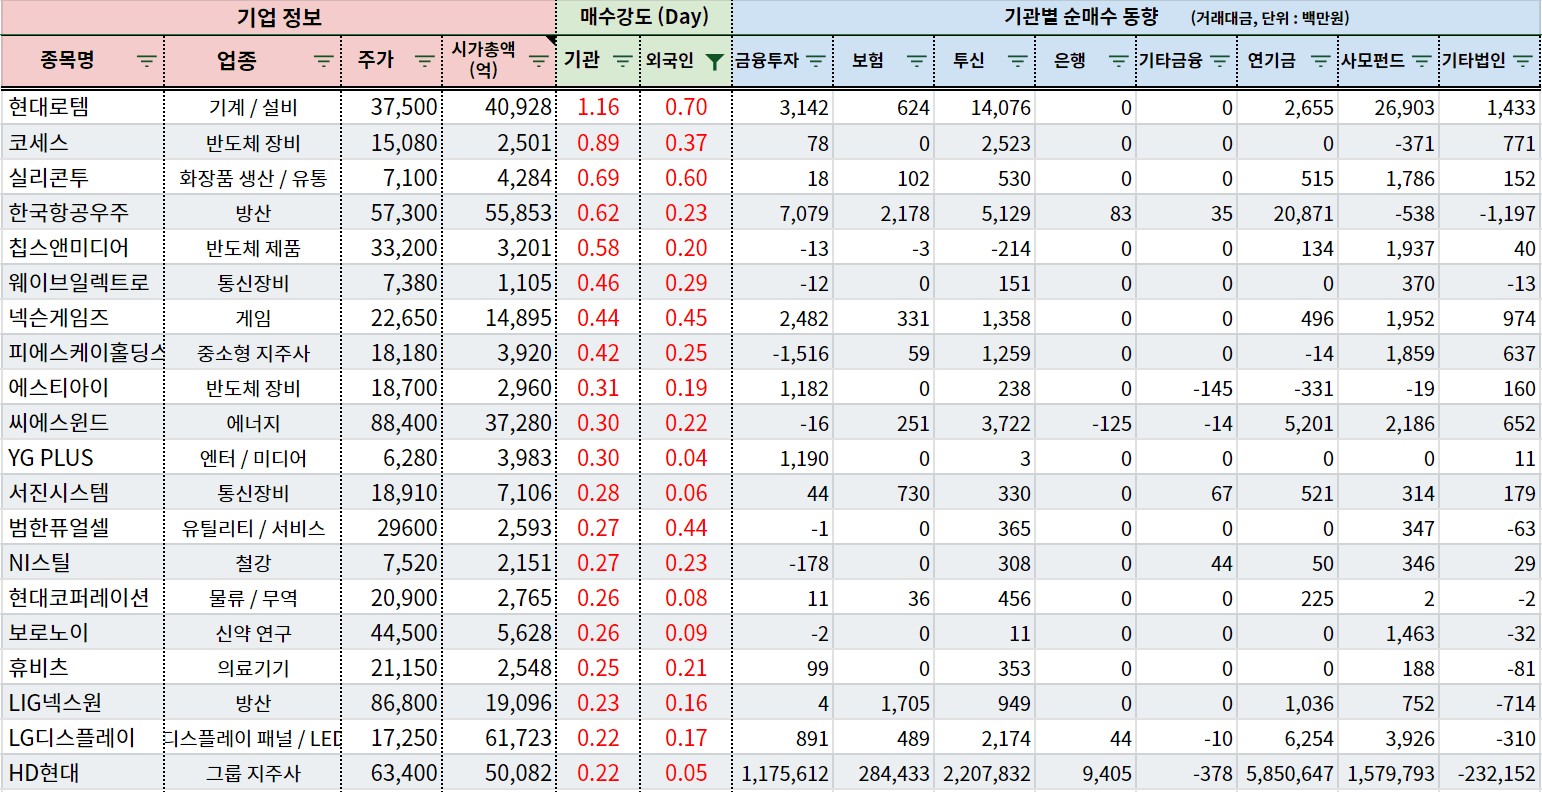This screenshot has height=792, width=1542.
Task: Open the active 외국인 filter funnel
Action: (x=714, y=61)
